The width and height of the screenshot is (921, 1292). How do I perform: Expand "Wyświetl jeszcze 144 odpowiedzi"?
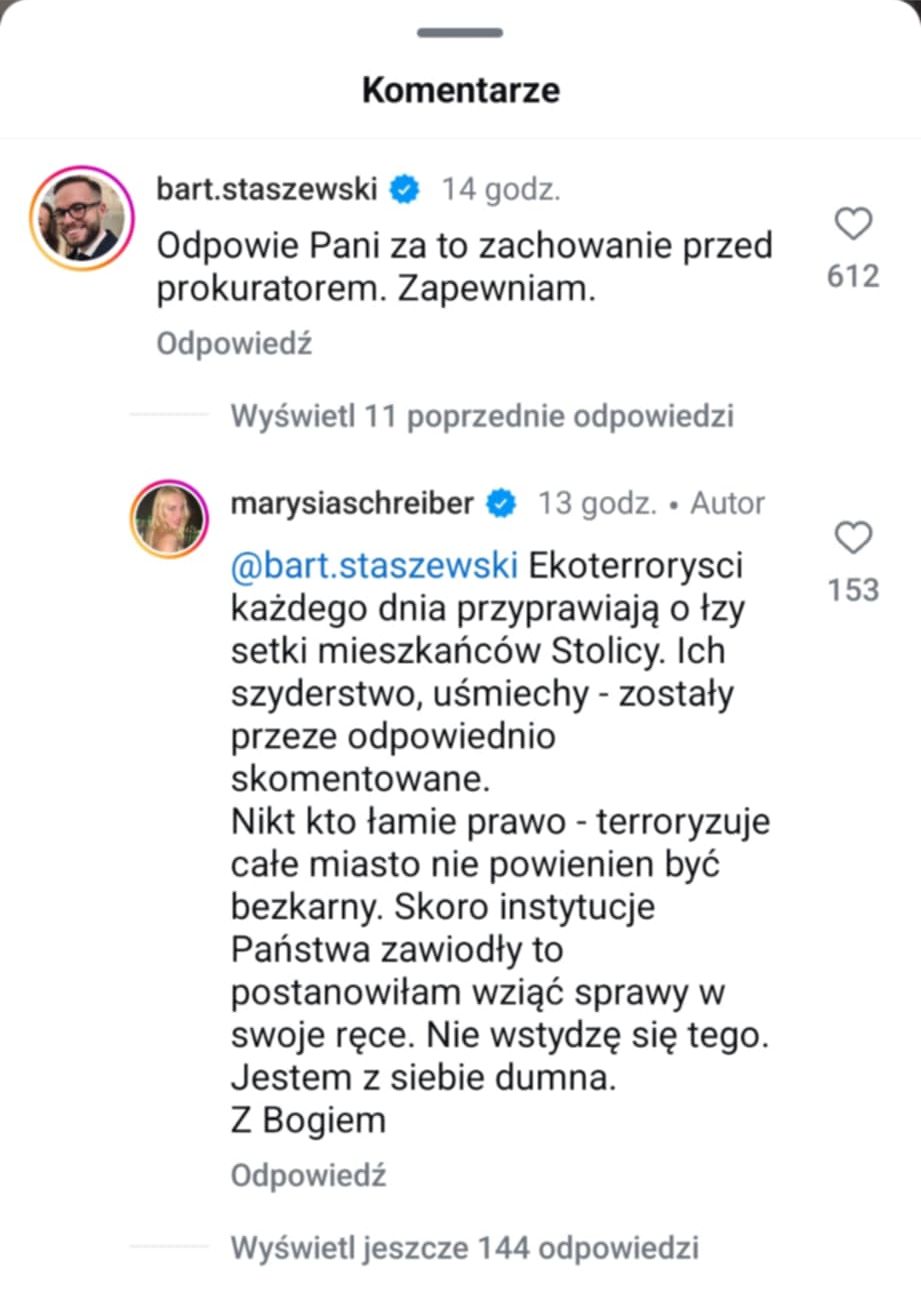(464, 1248)
